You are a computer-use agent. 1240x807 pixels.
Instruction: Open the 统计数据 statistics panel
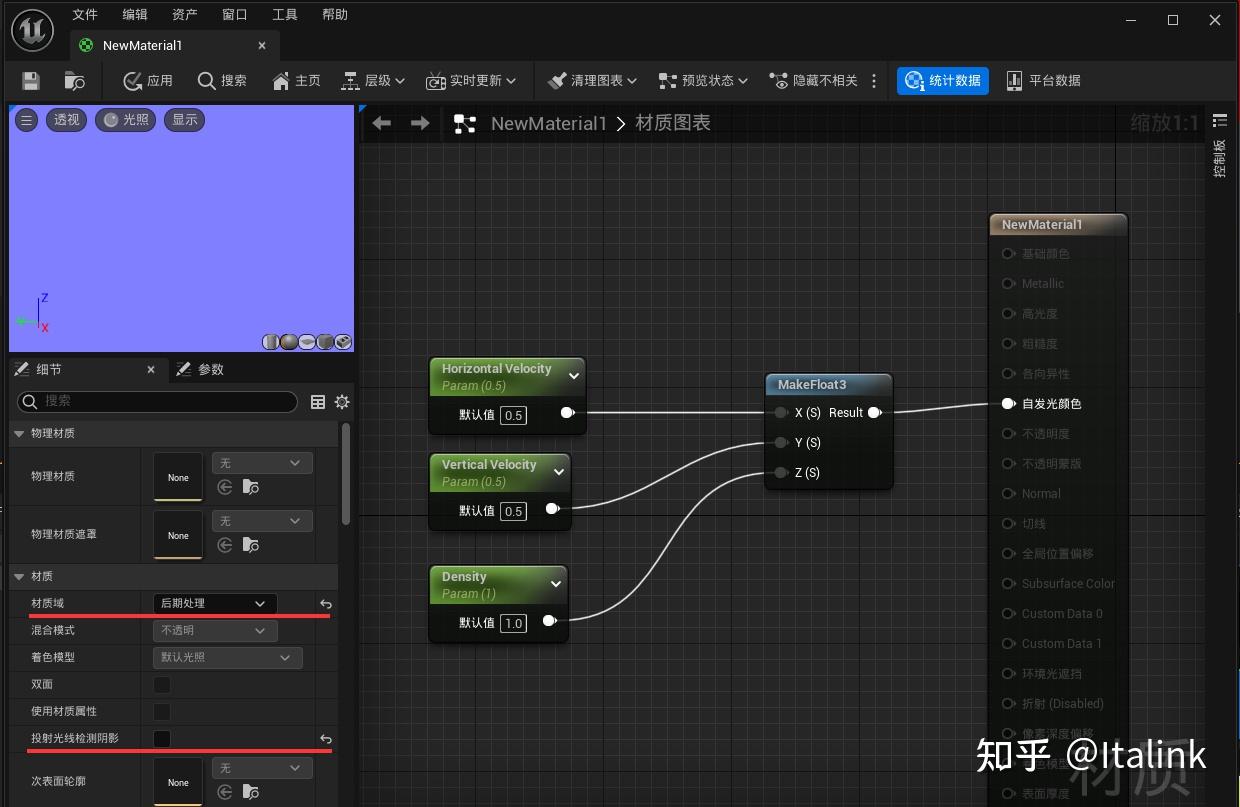point(942,80)
